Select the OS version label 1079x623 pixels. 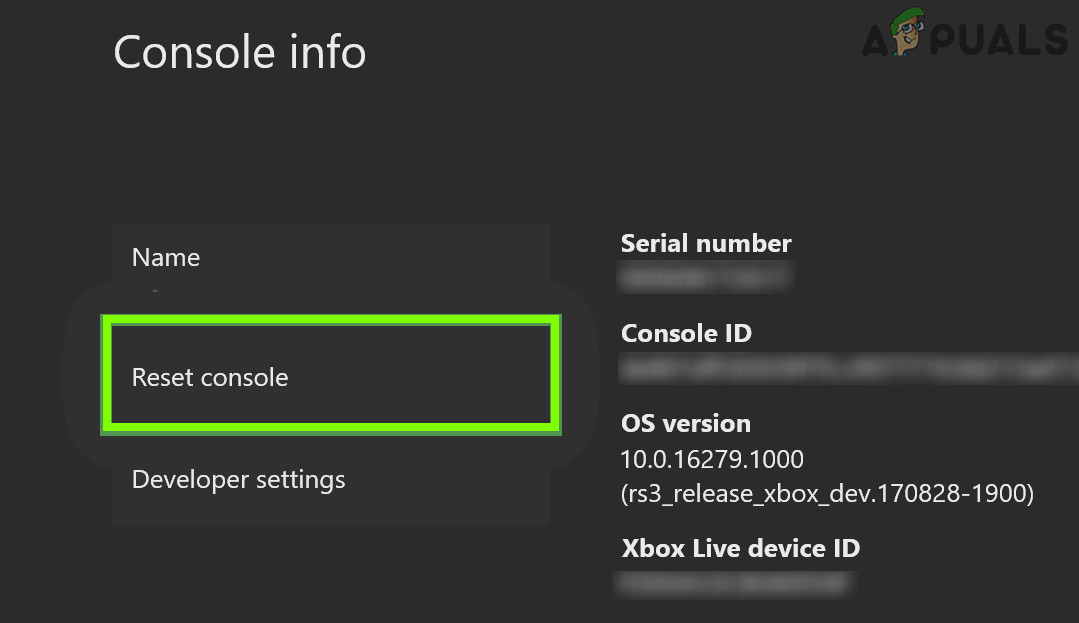pos(686,424)
